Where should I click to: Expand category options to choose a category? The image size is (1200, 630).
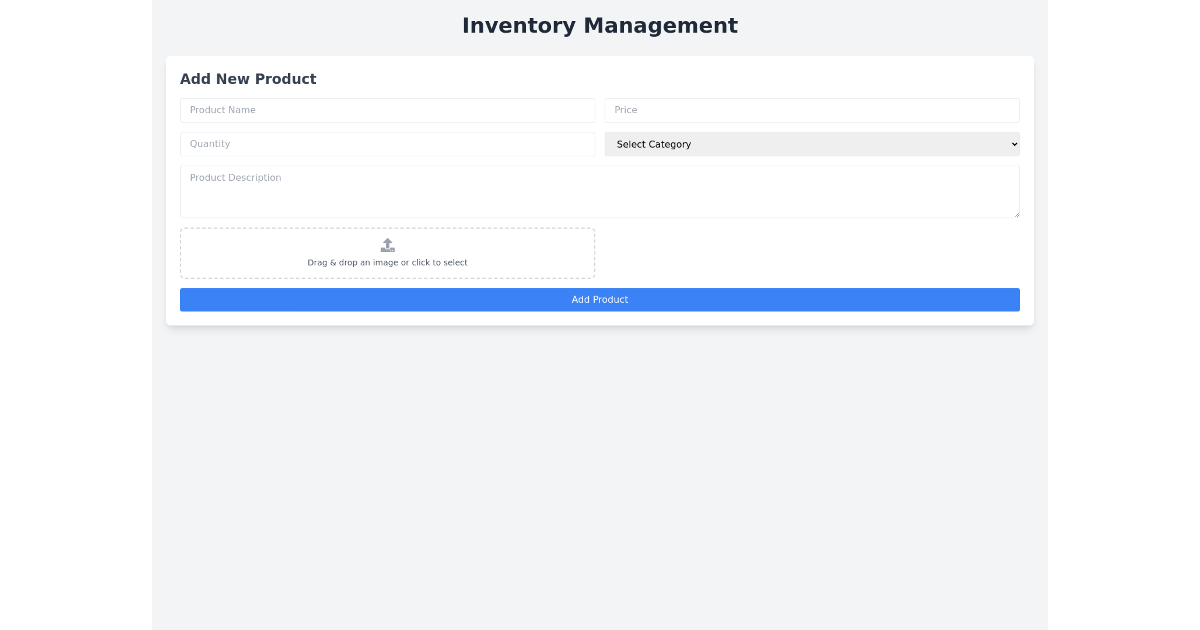[x=812, y=144]
